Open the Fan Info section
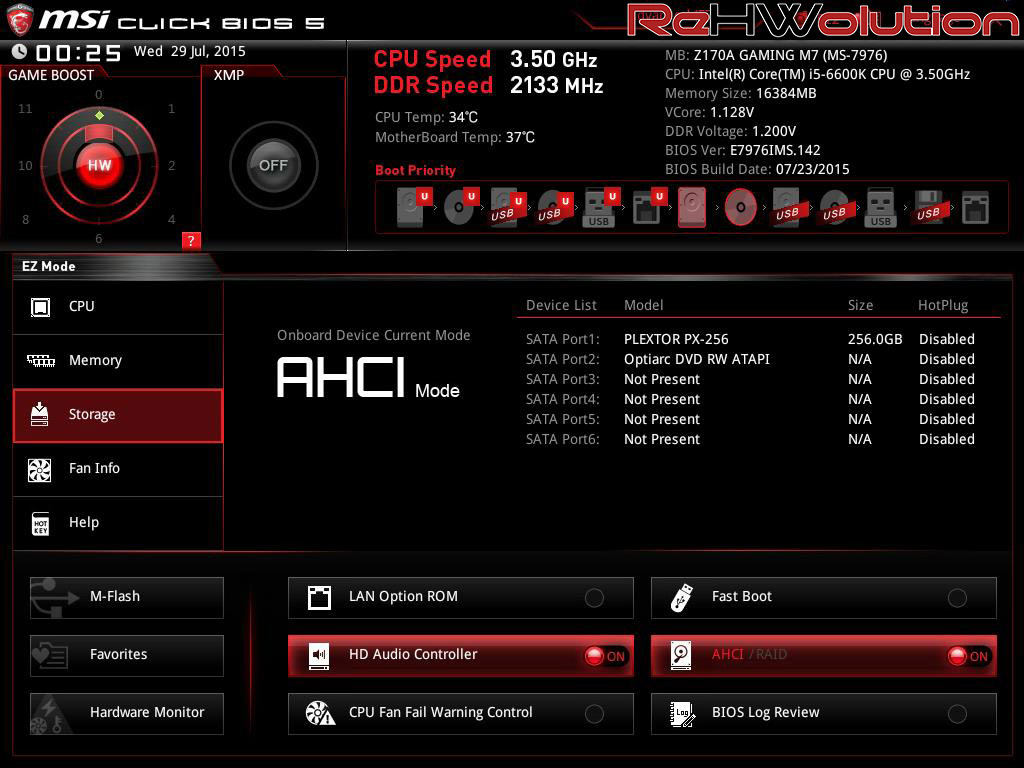The image size is (1024, 768). (118, 469)
